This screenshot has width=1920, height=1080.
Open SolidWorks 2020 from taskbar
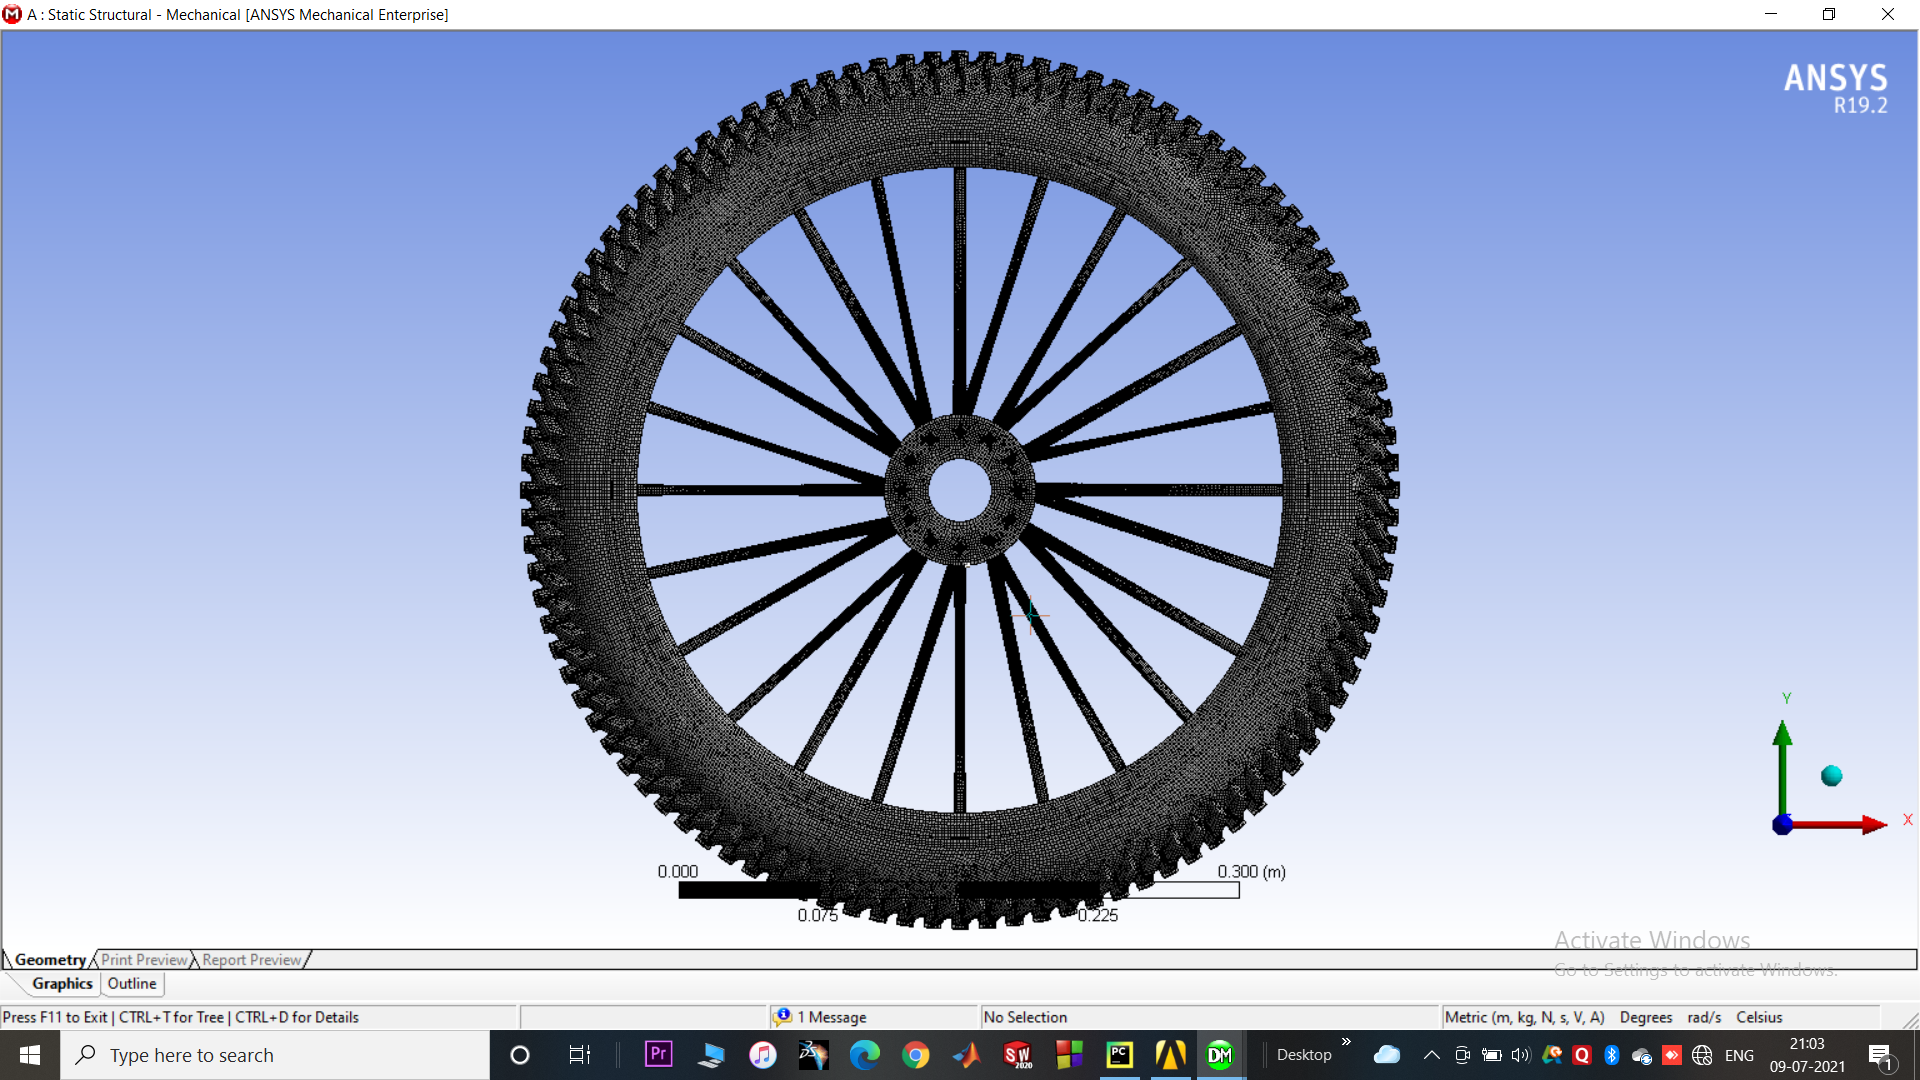(x=1018, y=1055)
